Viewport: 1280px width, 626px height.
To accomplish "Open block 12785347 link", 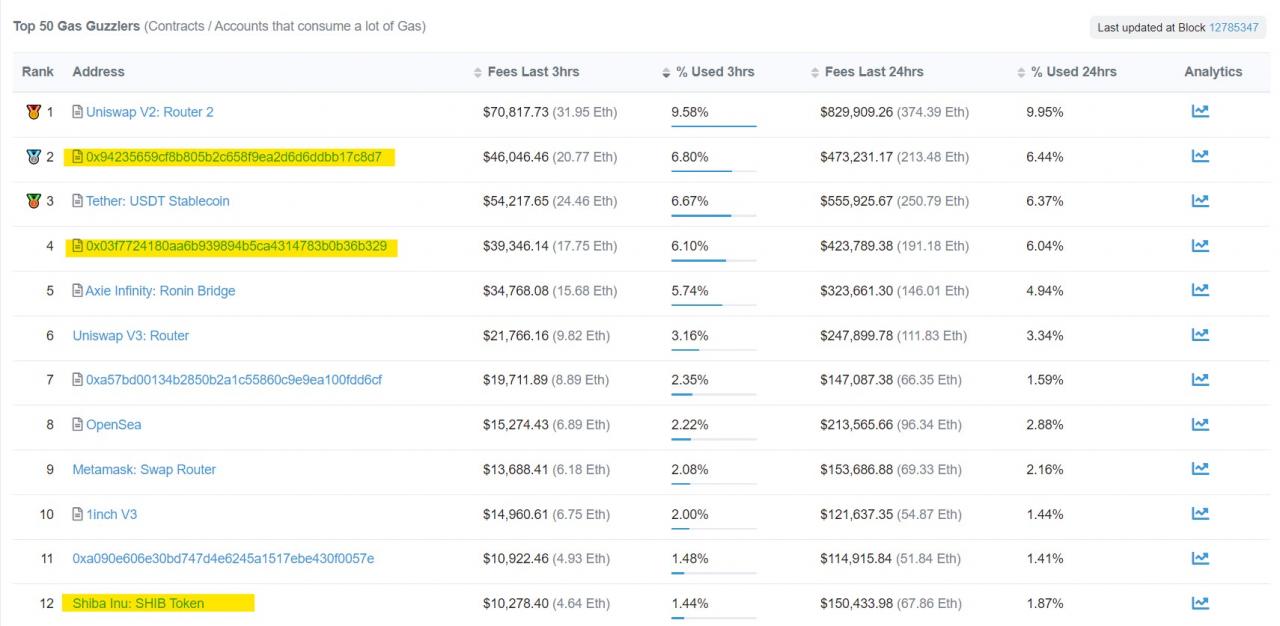I will coord(1235,27).
